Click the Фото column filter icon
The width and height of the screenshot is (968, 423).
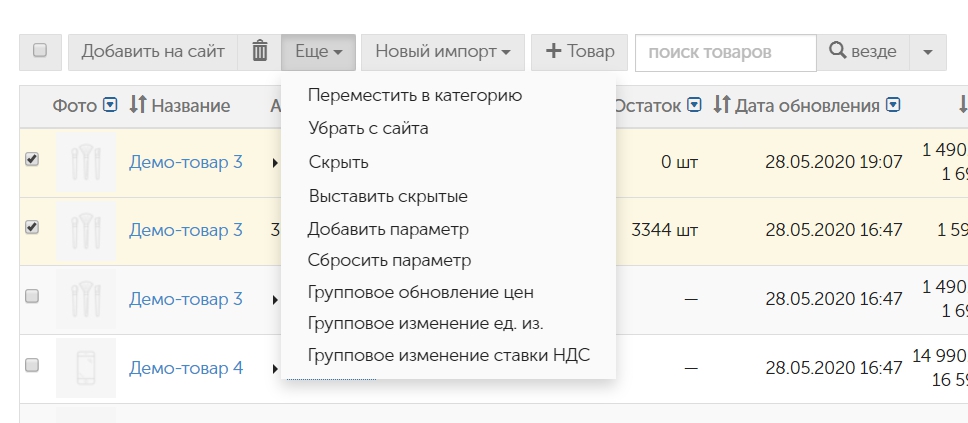click(110, 105)
